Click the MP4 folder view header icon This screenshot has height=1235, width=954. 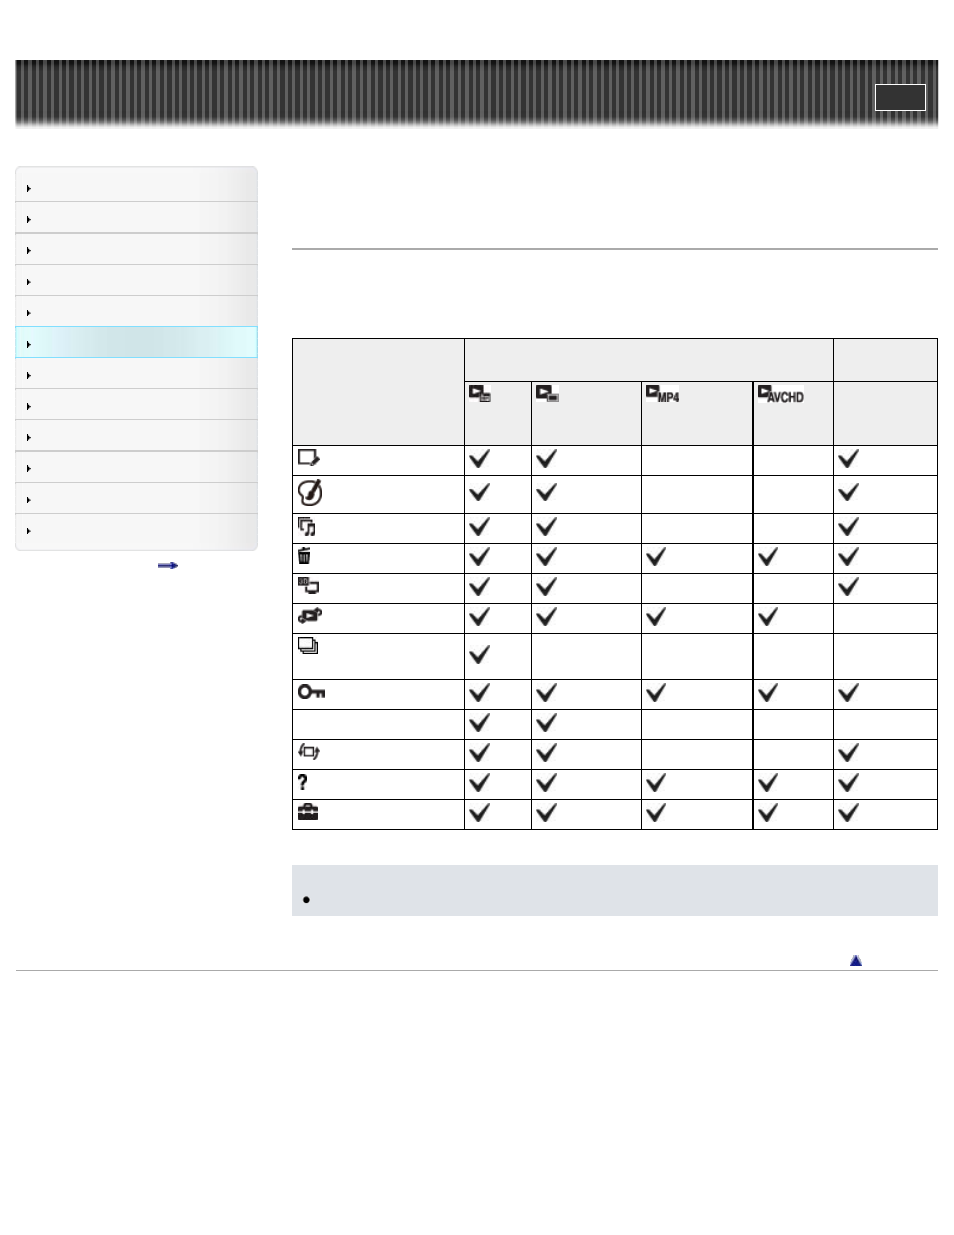[x=662, y=394]
